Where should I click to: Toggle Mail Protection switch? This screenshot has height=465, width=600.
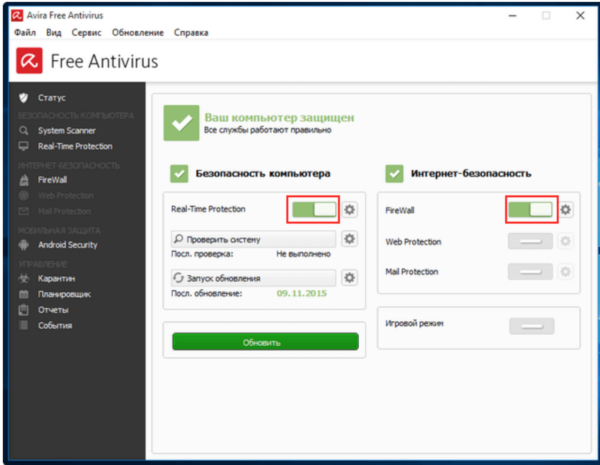click(530, 272)
